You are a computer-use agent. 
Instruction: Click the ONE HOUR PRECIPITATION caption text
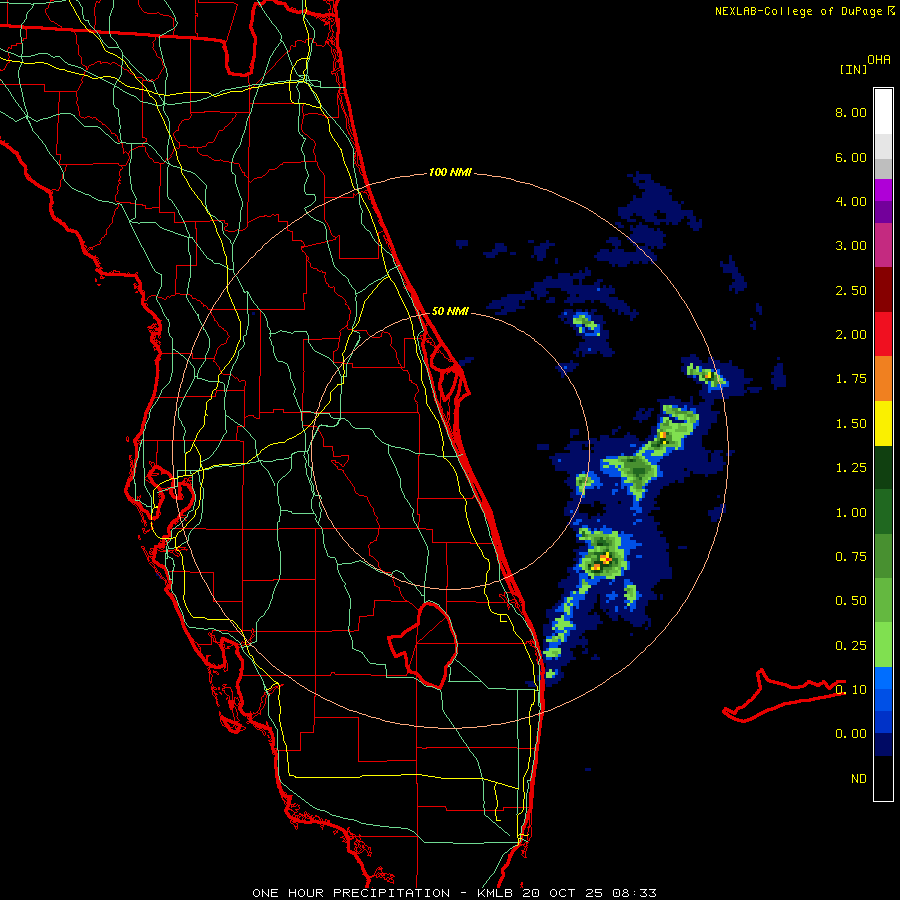coord(351,893)
